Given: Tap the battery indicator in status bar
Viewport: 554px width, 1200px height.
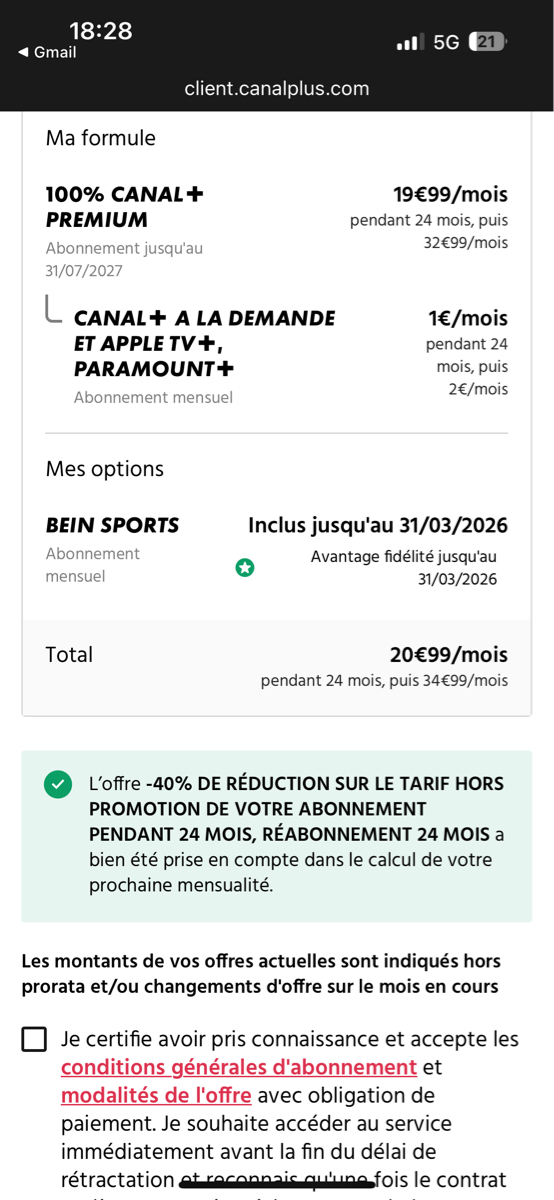Looking at the screenshot, I should 488,42.
